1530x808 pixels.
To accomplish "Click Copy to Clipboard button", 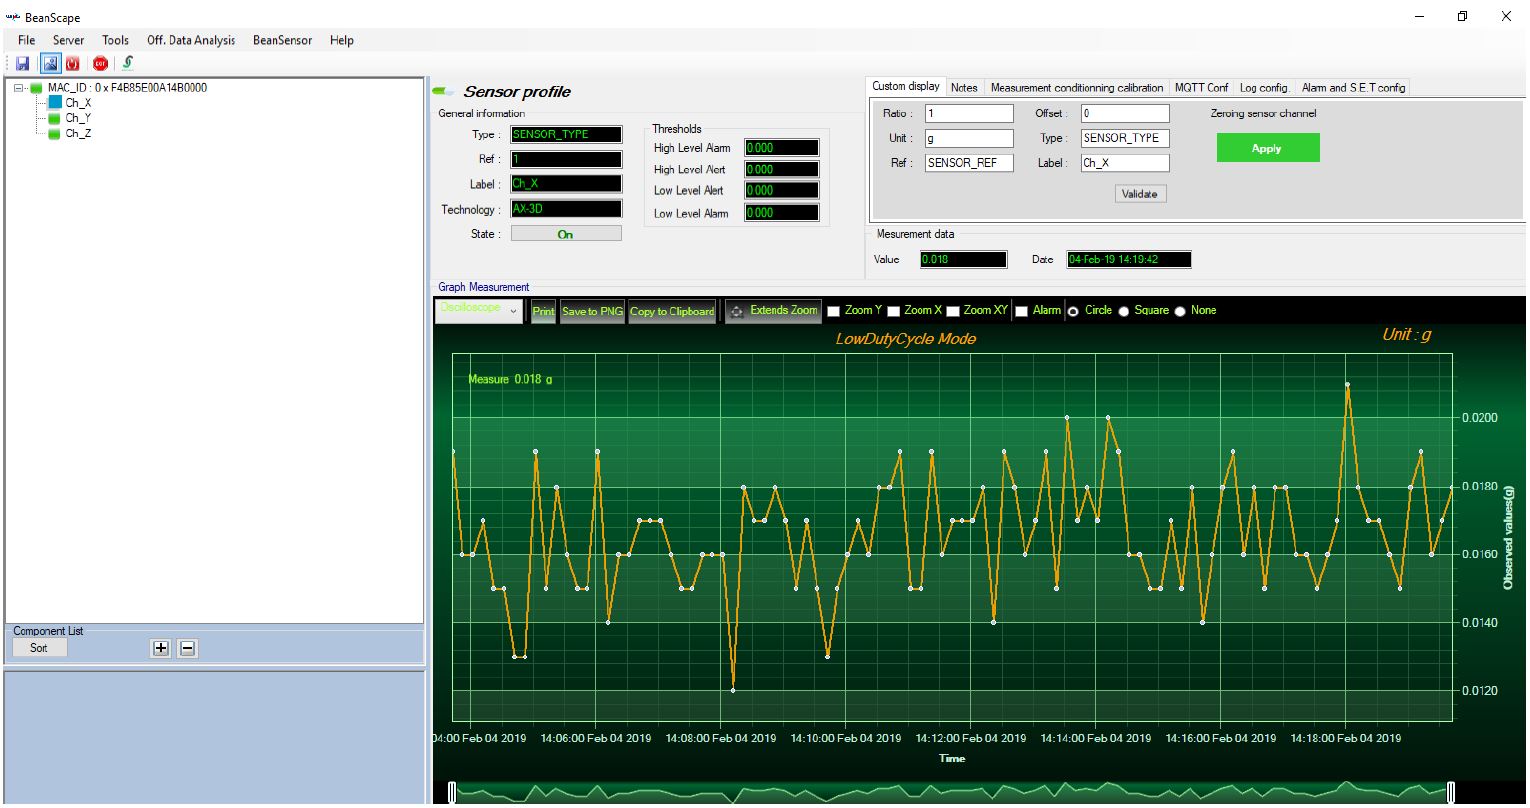I will coord(672,311).
